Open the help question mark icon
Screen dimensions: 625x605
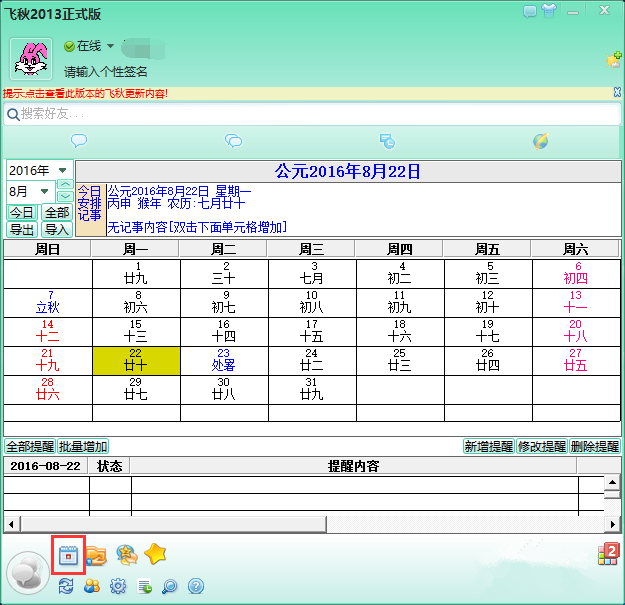coord(196,586)
